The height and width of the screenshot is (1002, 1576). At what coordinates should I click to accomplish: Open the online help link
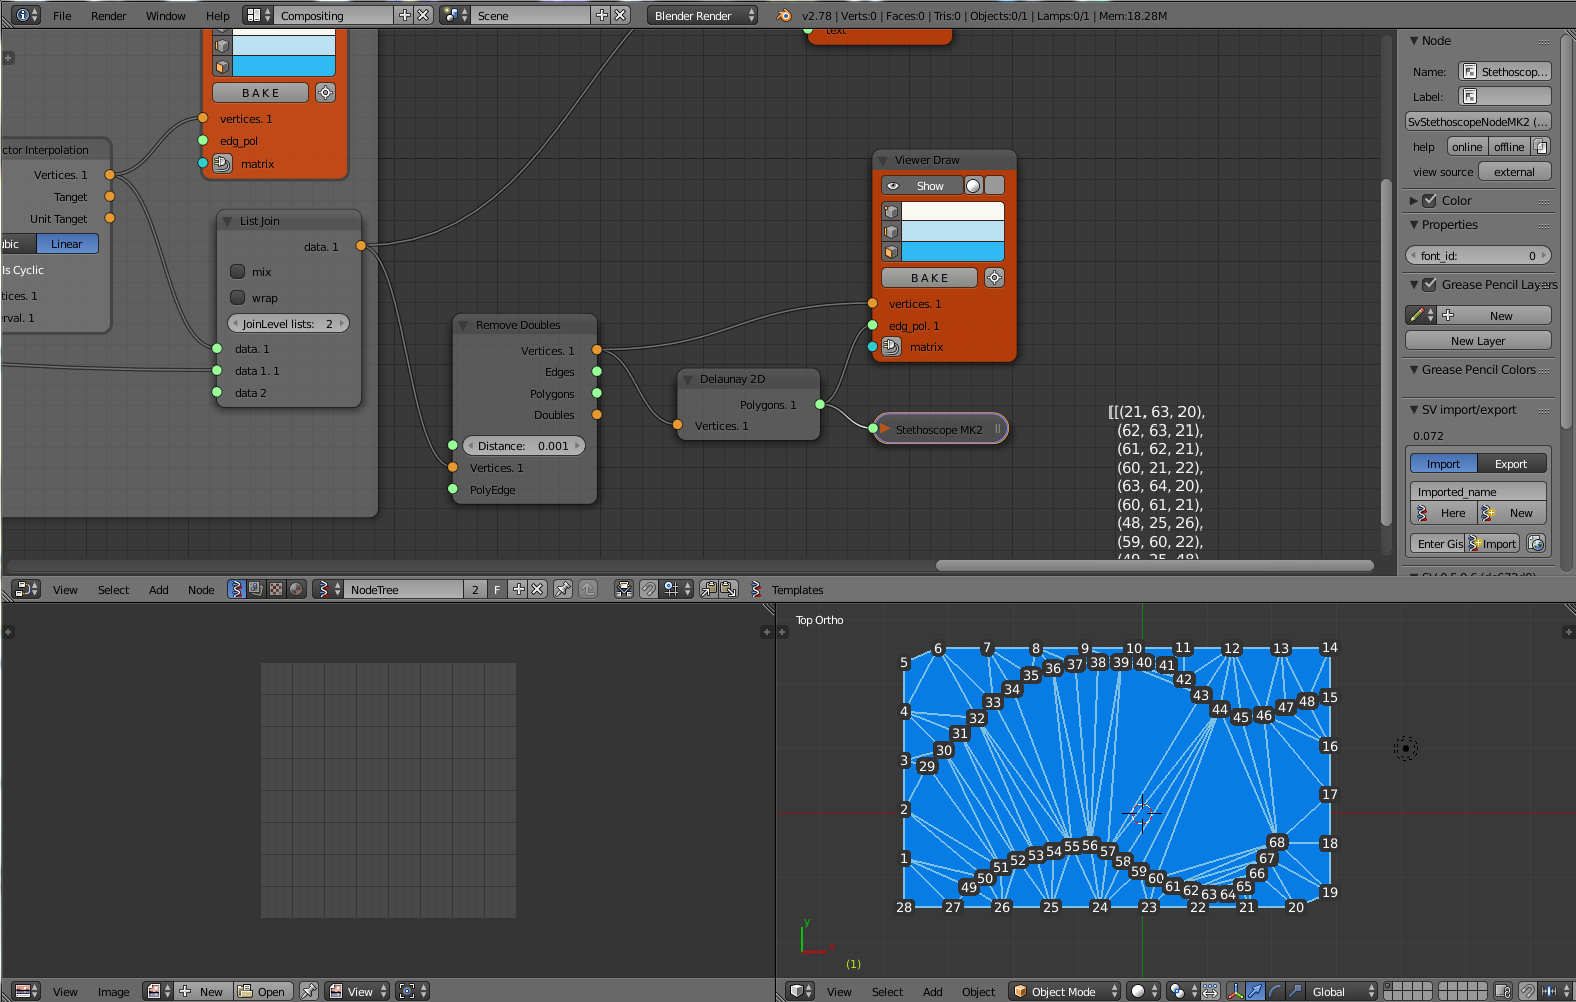pyautogui.click(x=1467, y=147)
